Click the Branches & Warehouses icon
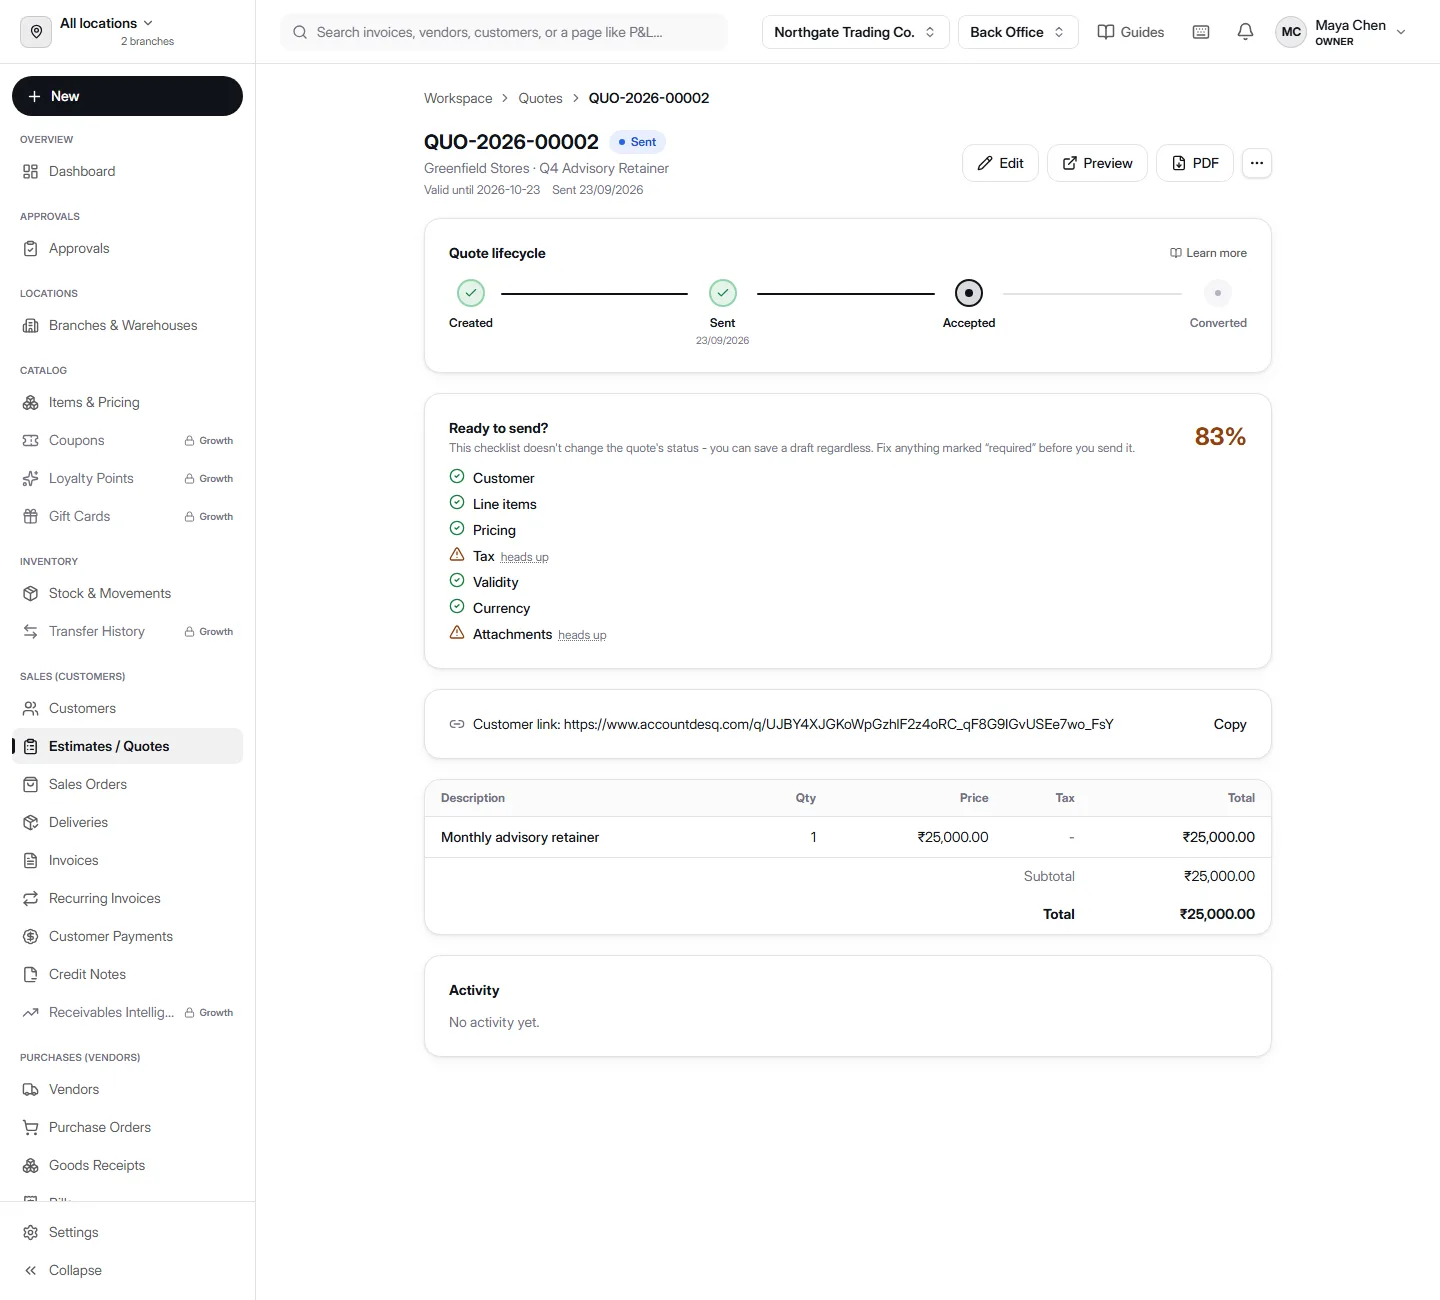This screenshot has width=1440, height=1300. pyautogui.click(x=31, y=325)
